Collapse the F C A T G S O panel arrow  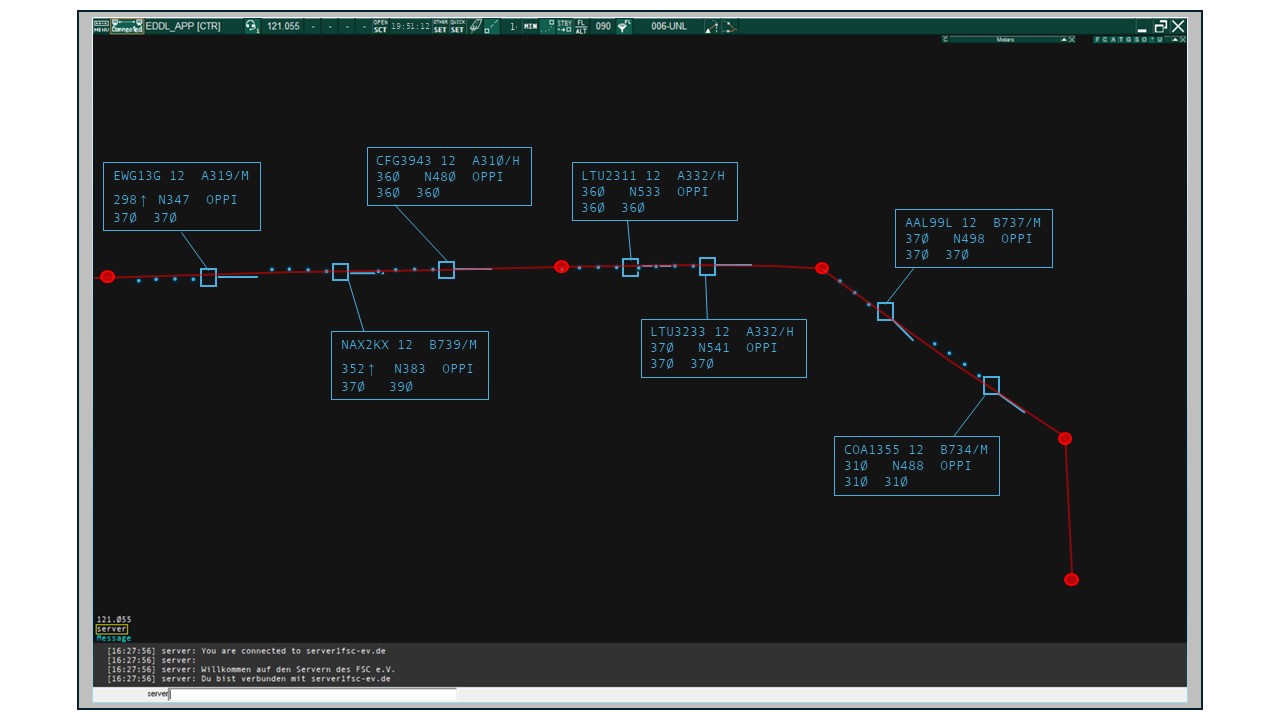1175,40
